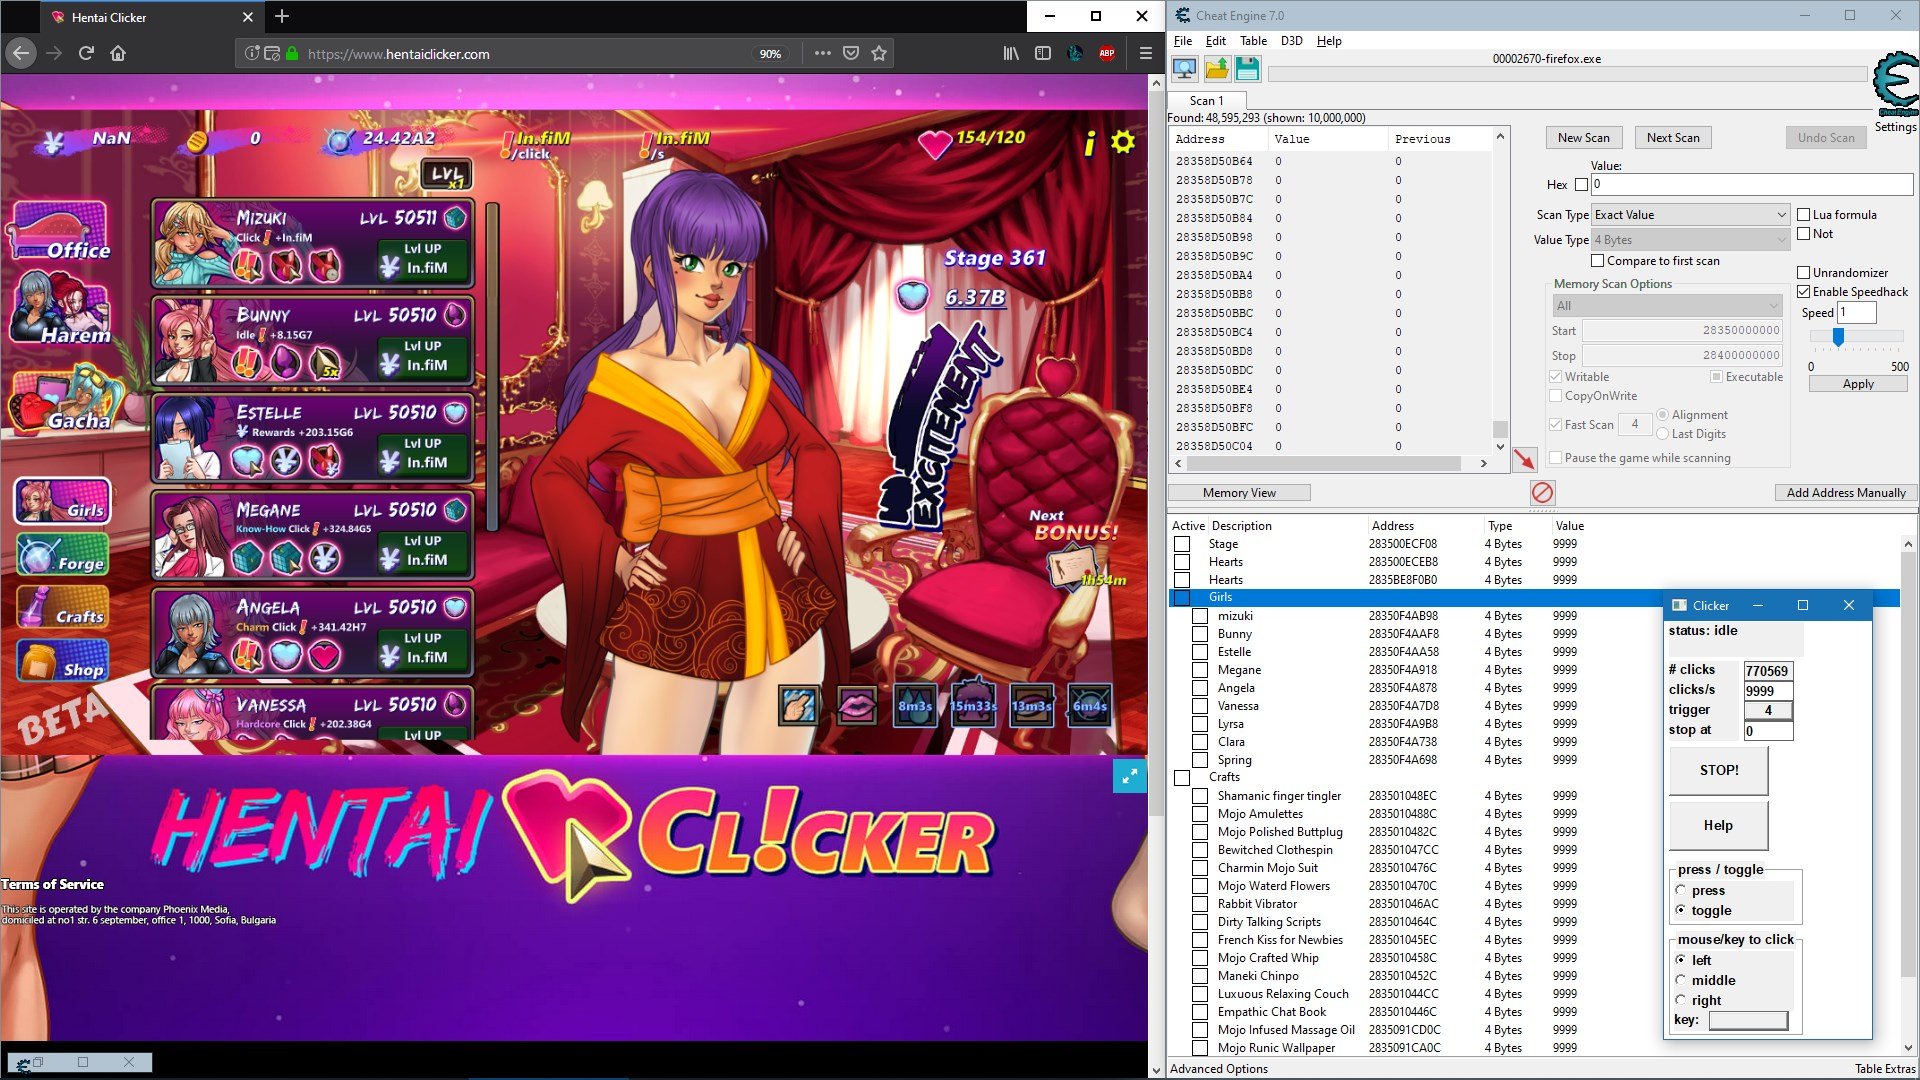Open cheat table file icon

[1216, 68]
